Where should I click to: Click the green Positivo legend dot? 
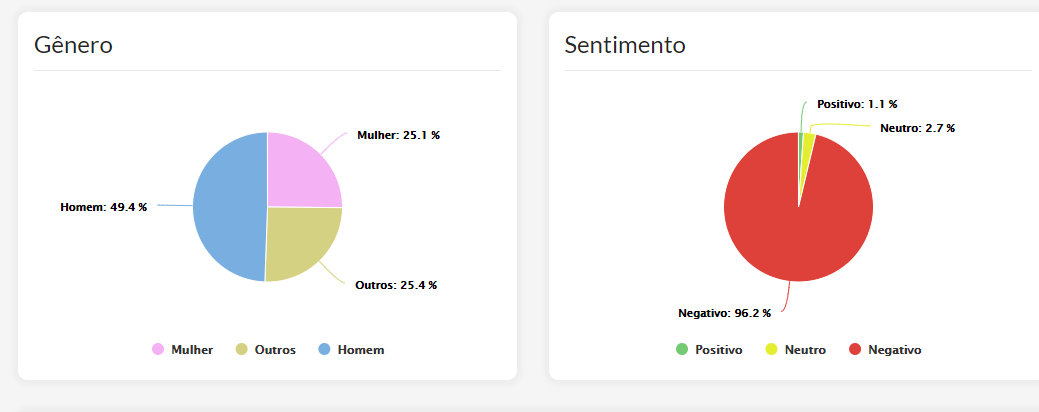[x=682, y=350]
